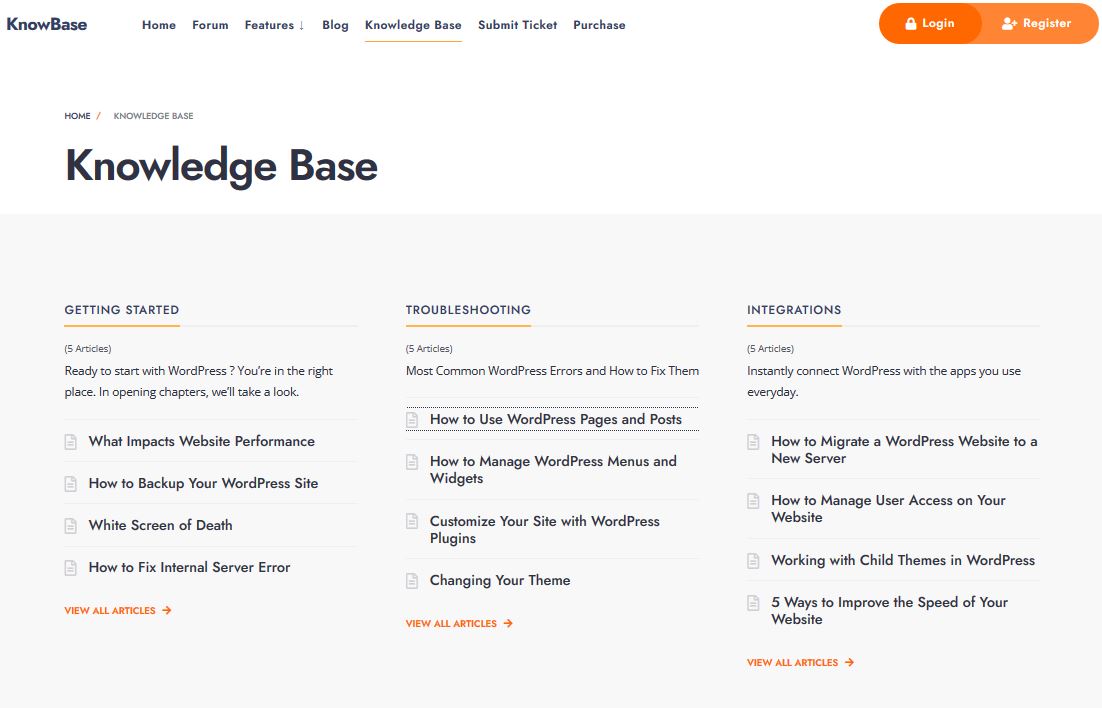Click the large Knowledge Base page title
Viewport: 1102px width, 708px height.
[221, 167]
